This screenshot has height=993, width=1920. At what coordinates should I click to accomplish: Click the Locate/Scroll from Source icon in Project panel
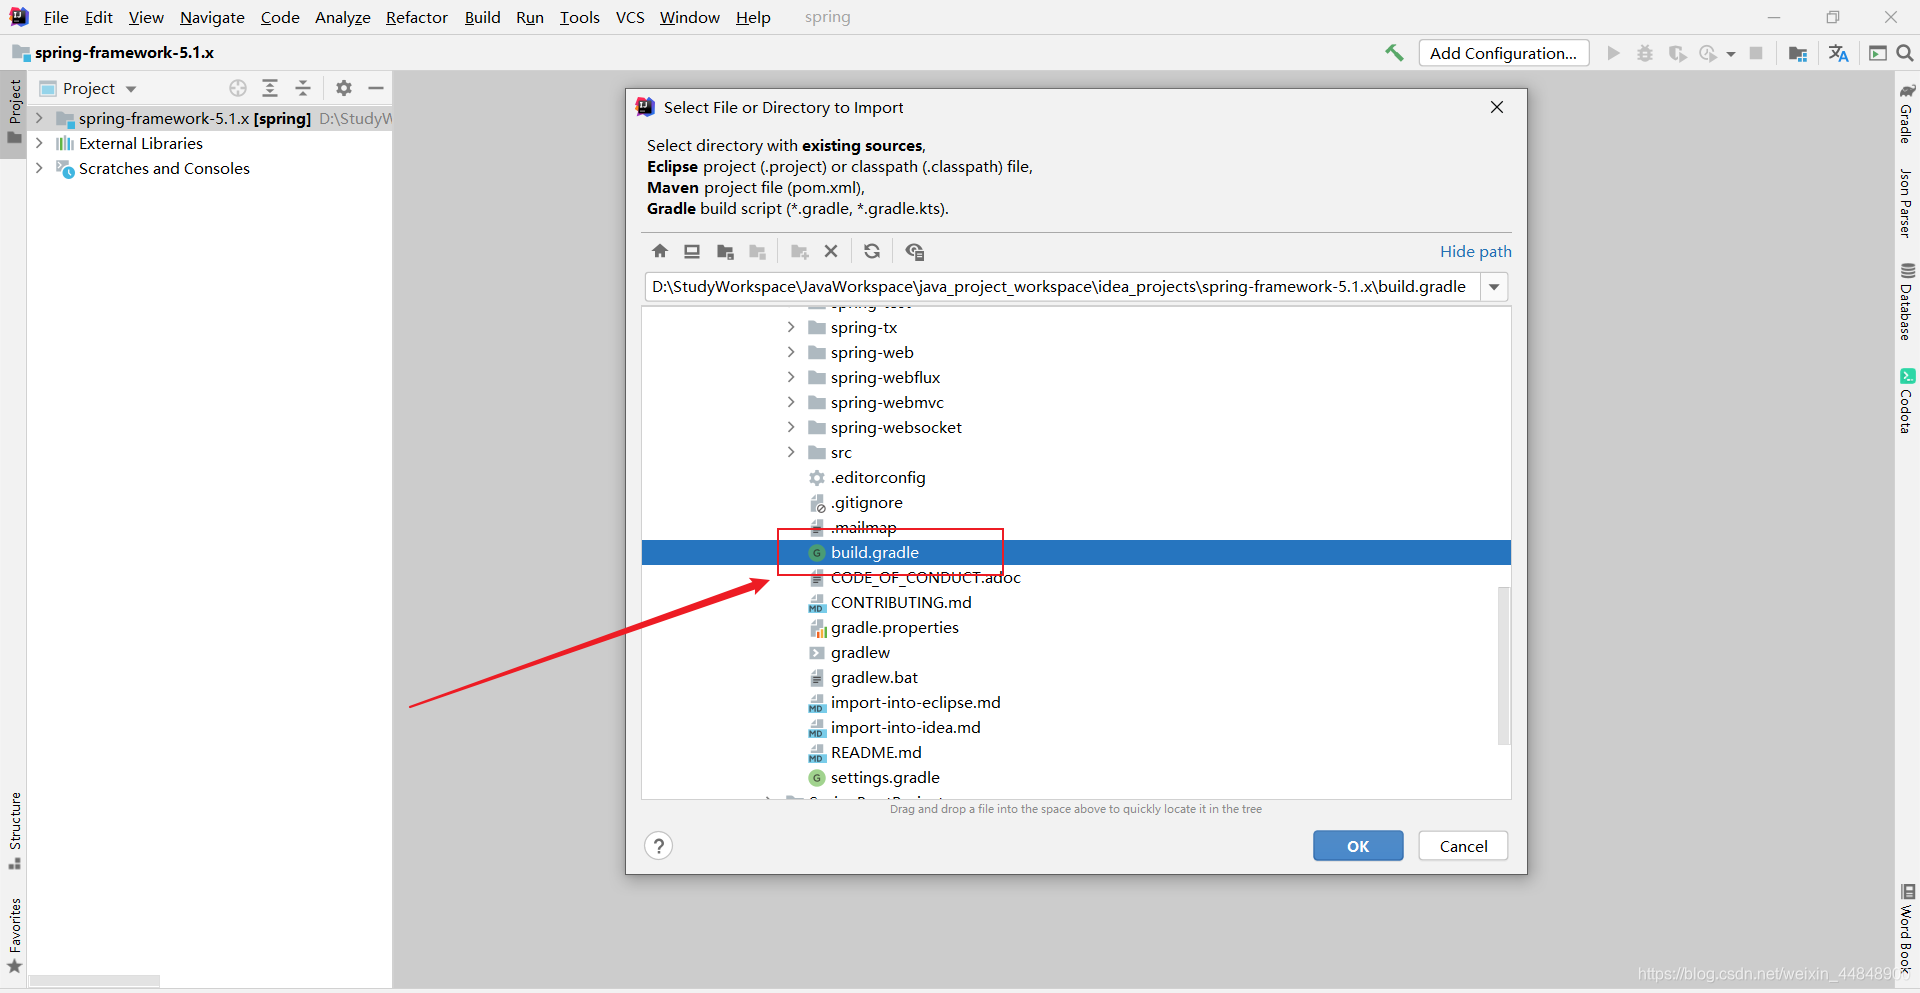tap(238, 88)
